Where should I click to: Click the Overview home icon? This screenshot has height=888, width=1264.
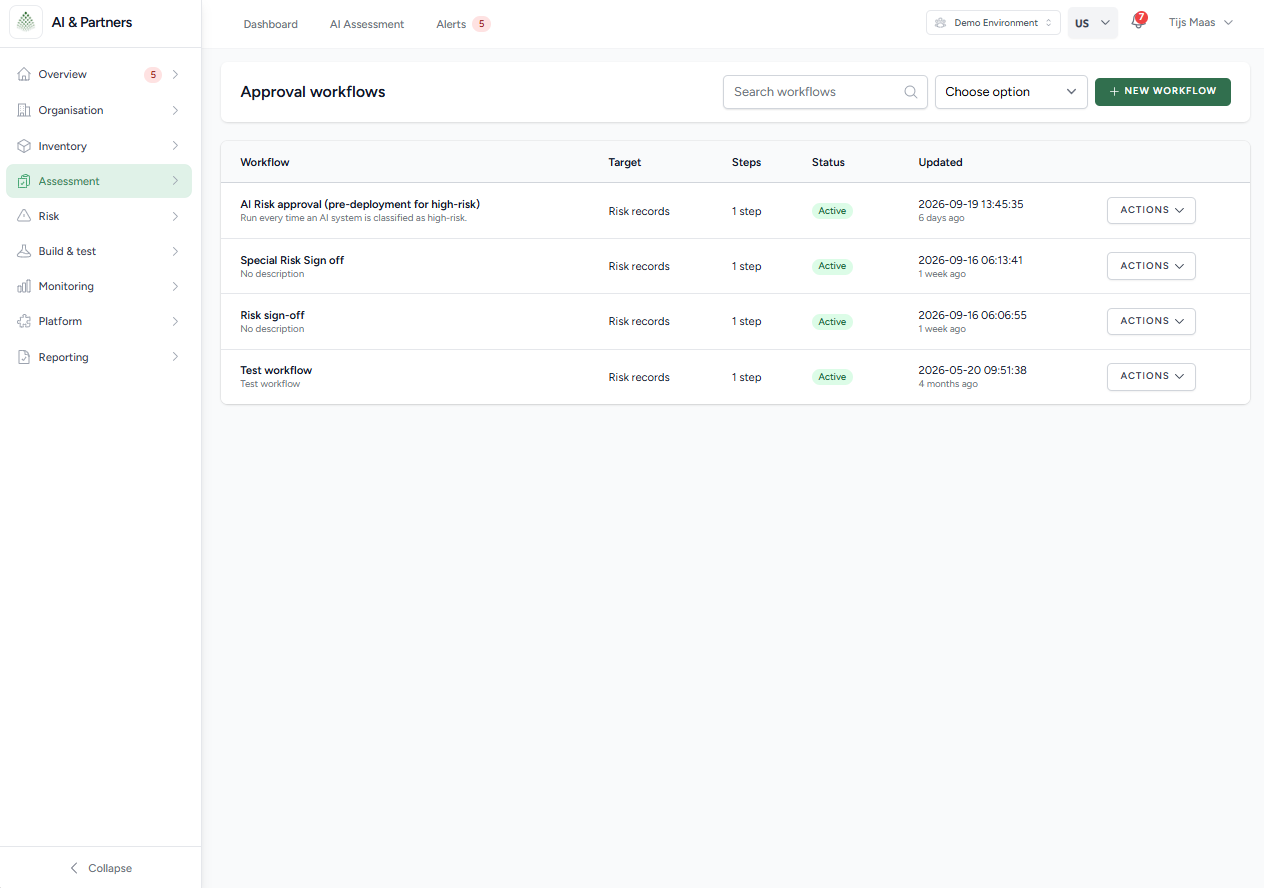pos(24,75)
